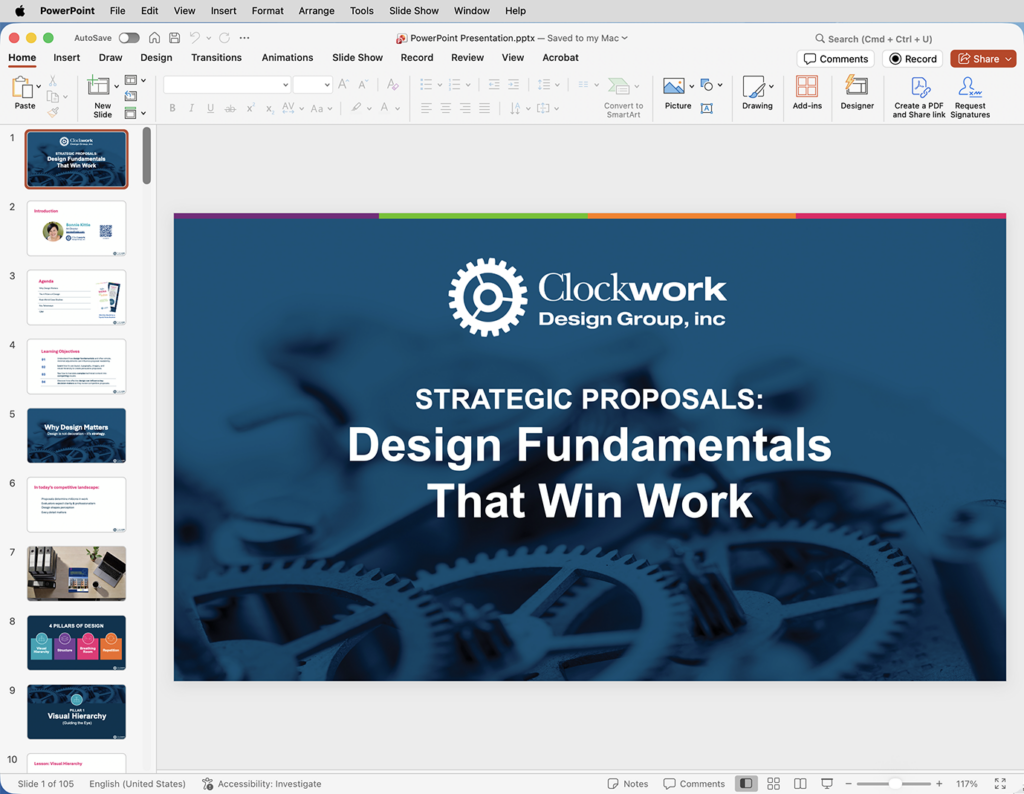Open the Format menu in menu bar
The width and height of the screenshot is (1024, 794).
coord(268,10)
